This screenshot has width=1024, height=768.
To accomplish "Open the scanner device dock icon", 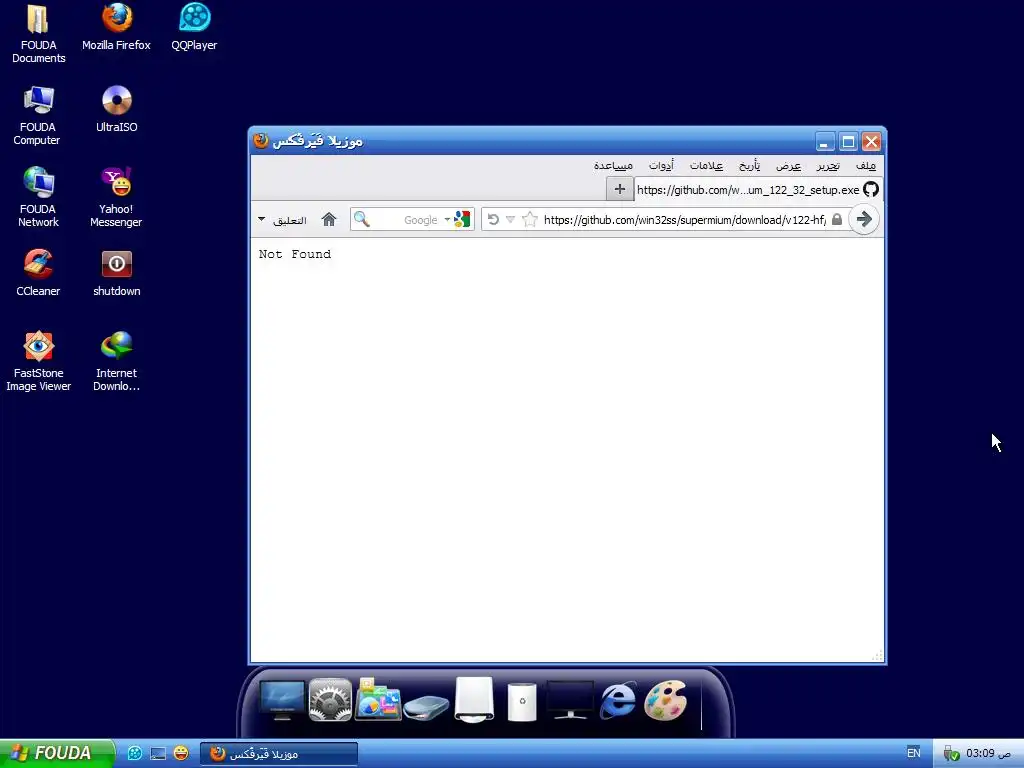I will (x=426, y=707).
